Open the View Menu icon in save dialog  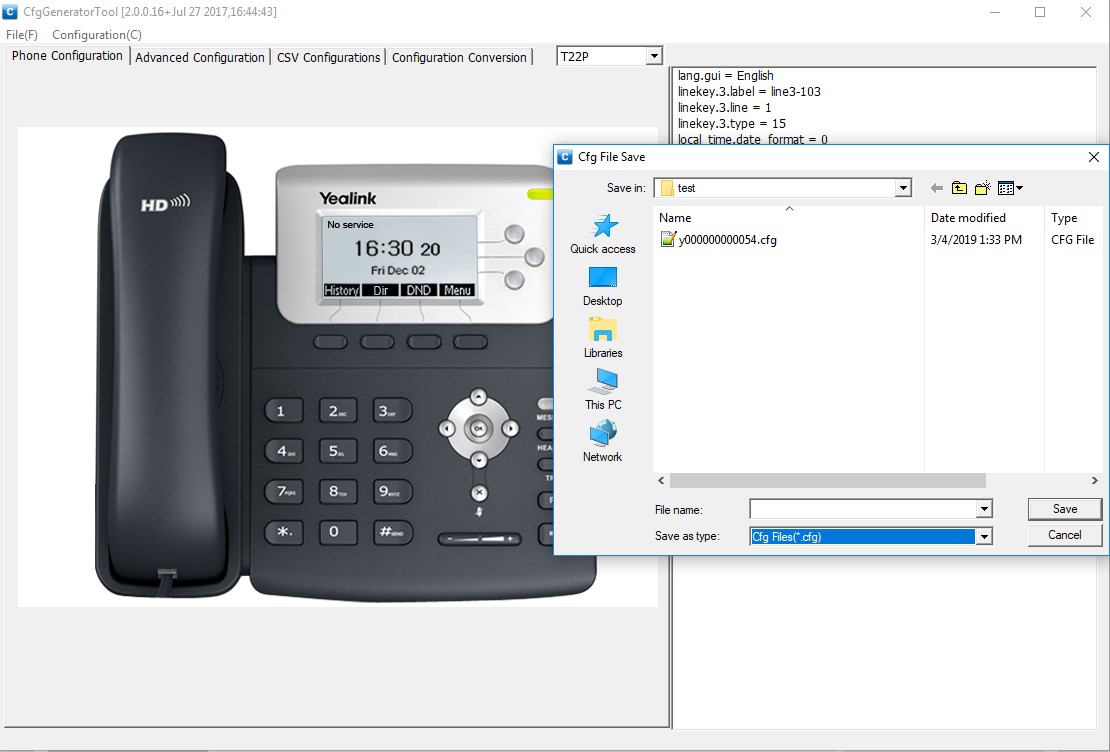pyautogui.click(x=1010, y=188)
